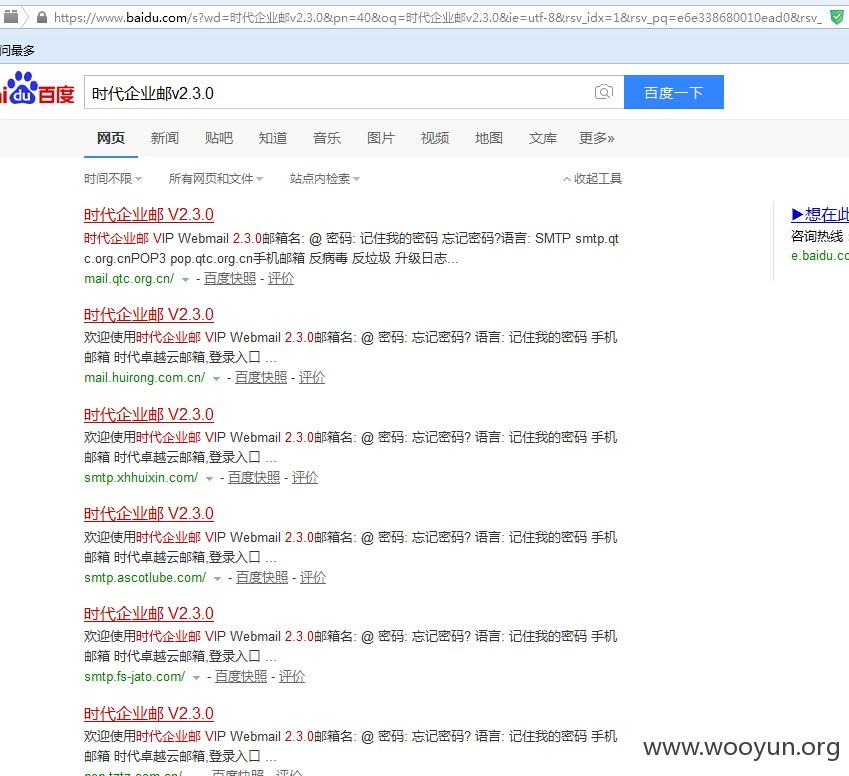Open result title above smtp.xhhuixin.com
This screenshot has width=849, height=776.
pos(149,414)
